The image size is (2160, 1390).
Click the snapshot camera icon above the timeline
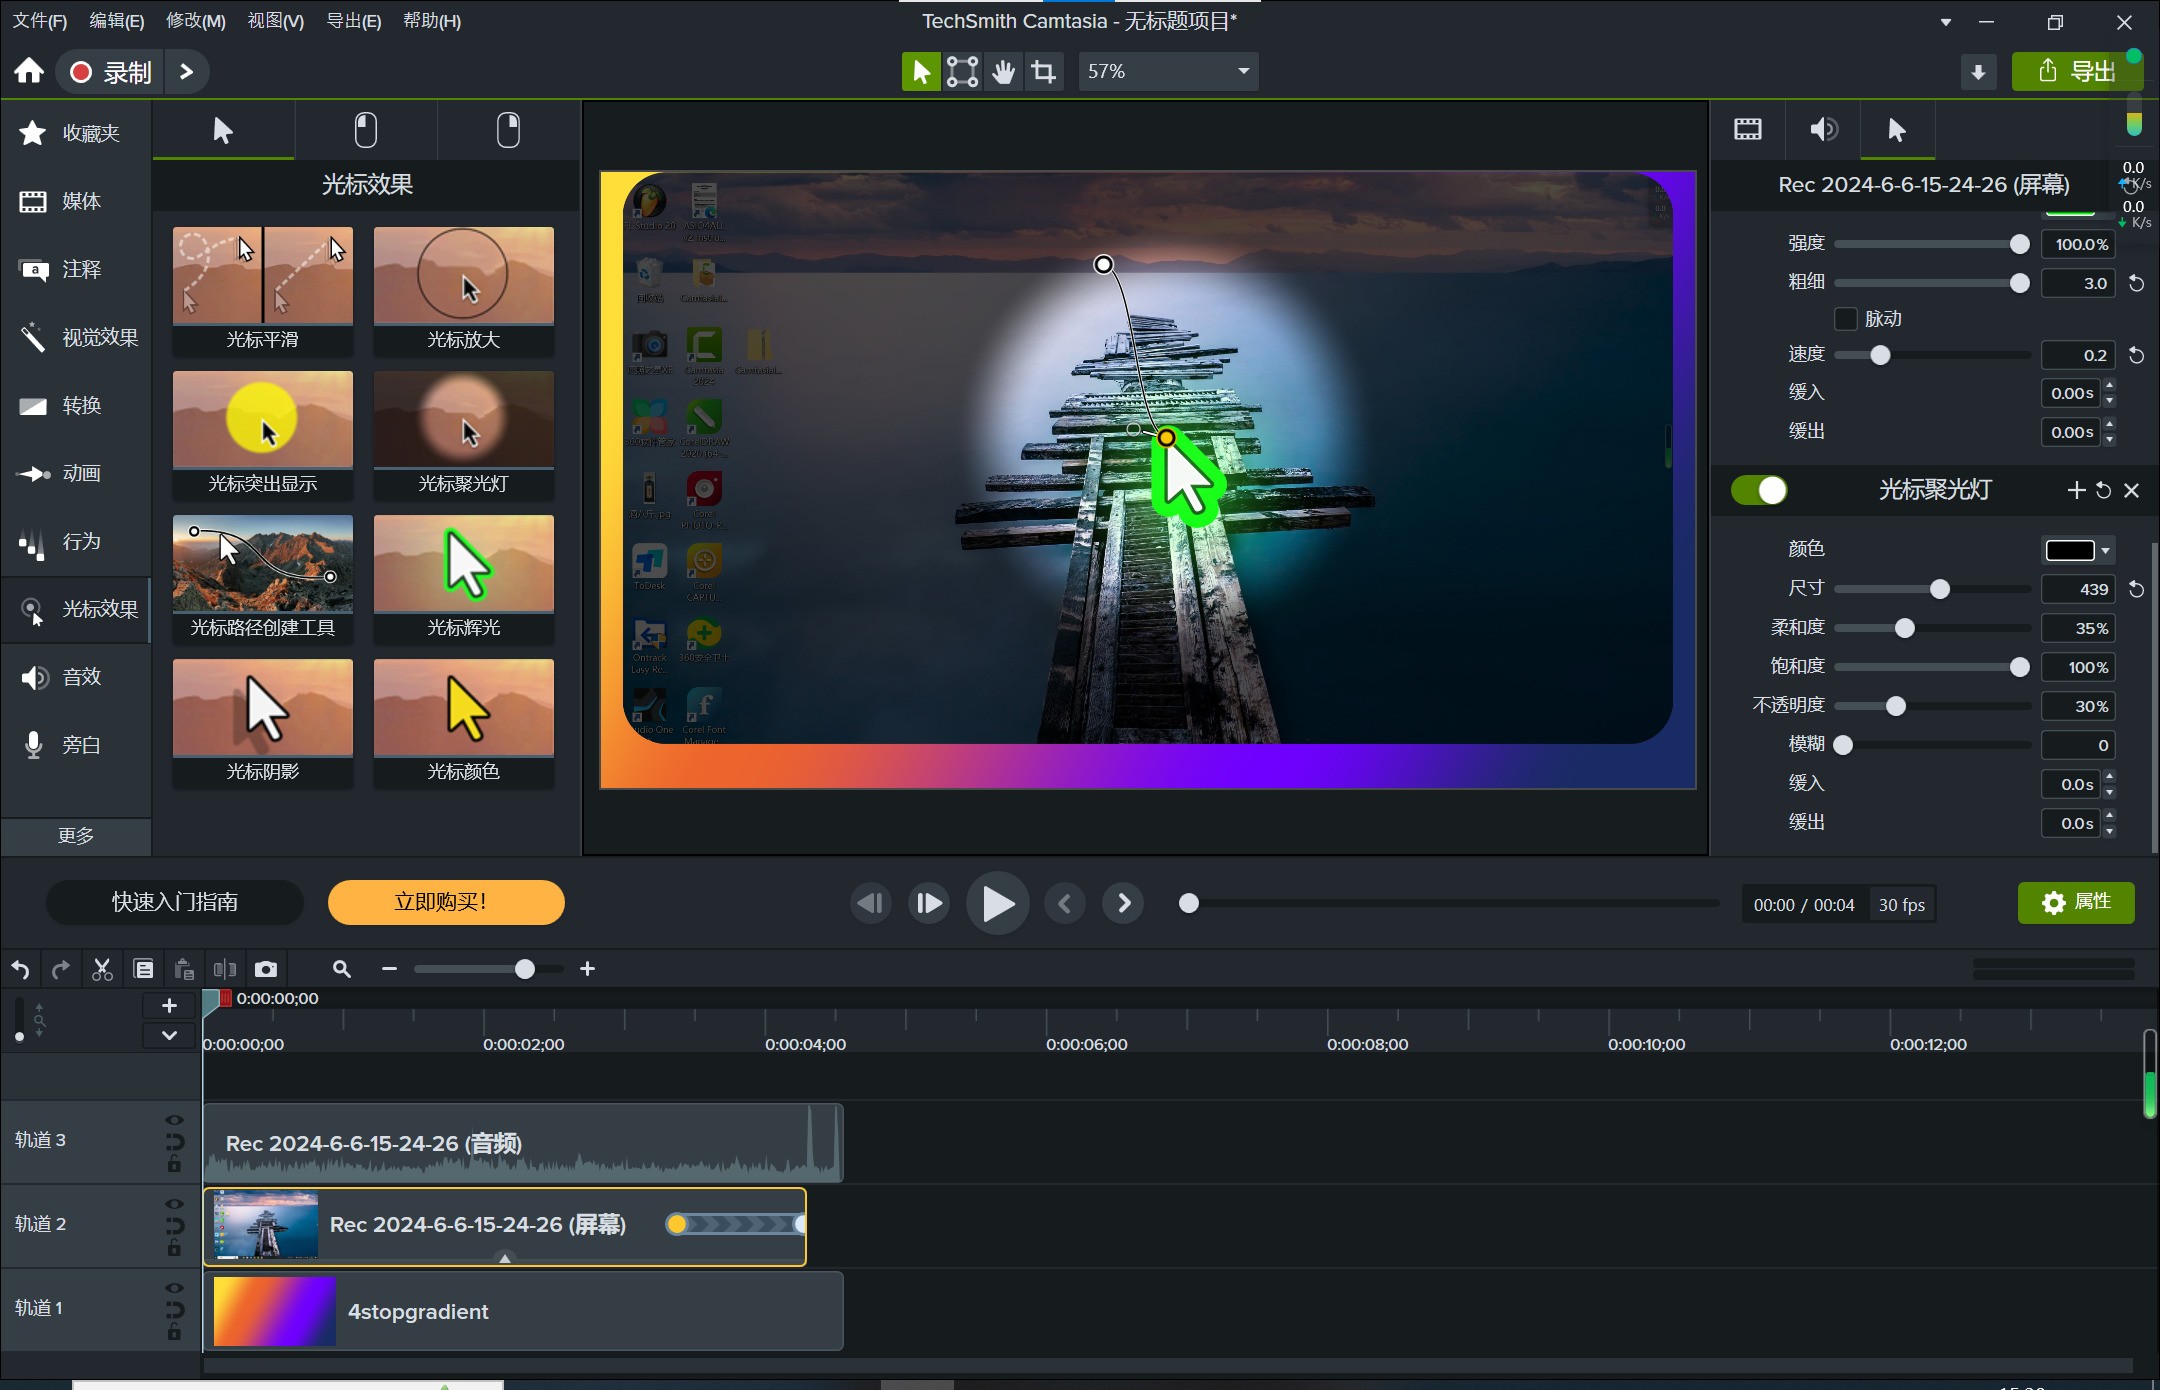click(265, 968)
